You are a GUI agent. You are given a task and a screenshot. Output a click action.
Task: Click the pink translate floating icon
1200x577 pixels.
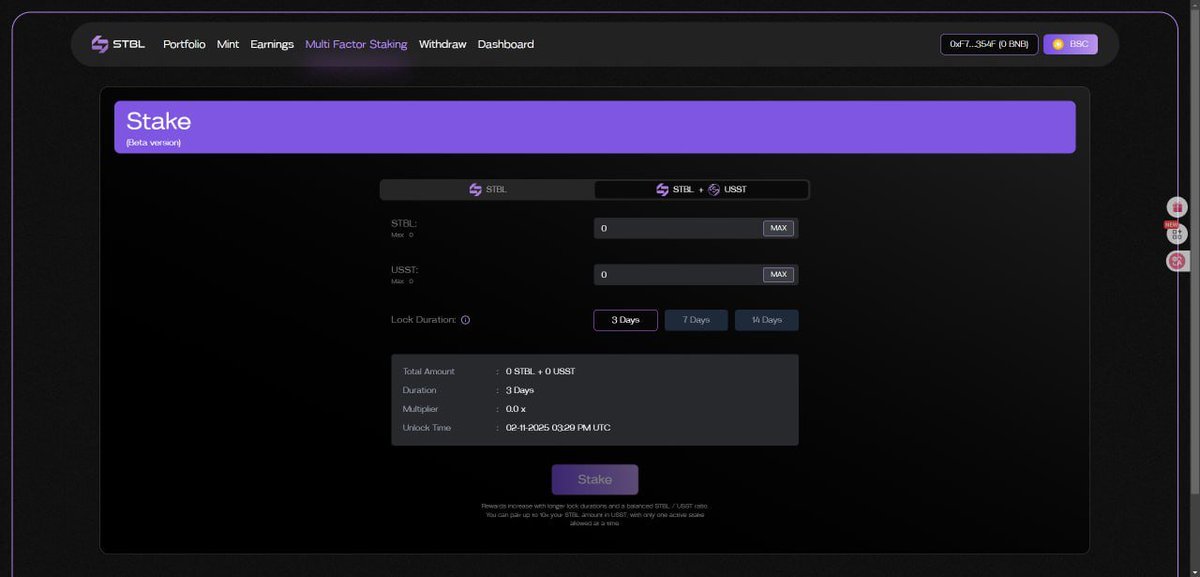(1177, 261)
